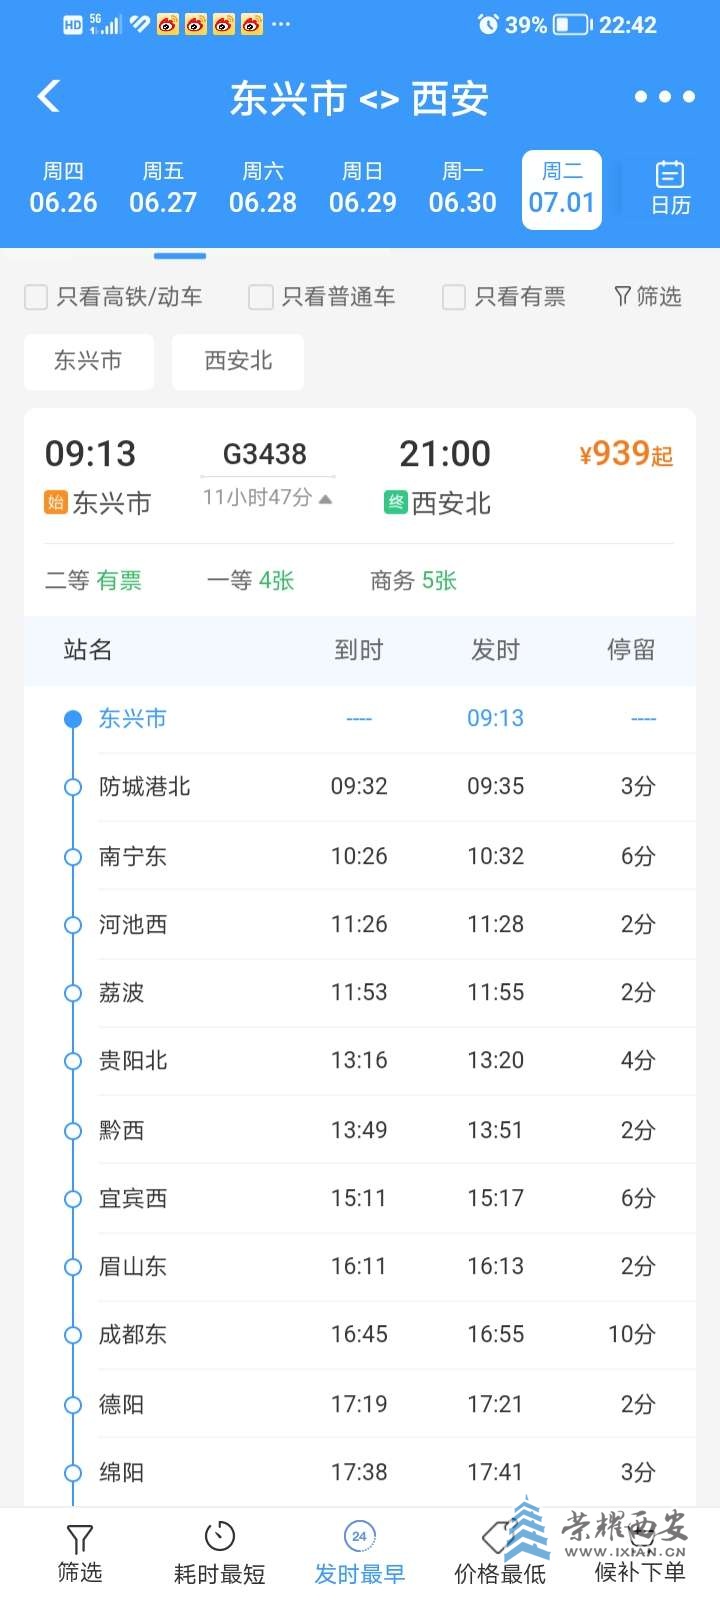Select date tab 周六 06.28

pos(263,188)
